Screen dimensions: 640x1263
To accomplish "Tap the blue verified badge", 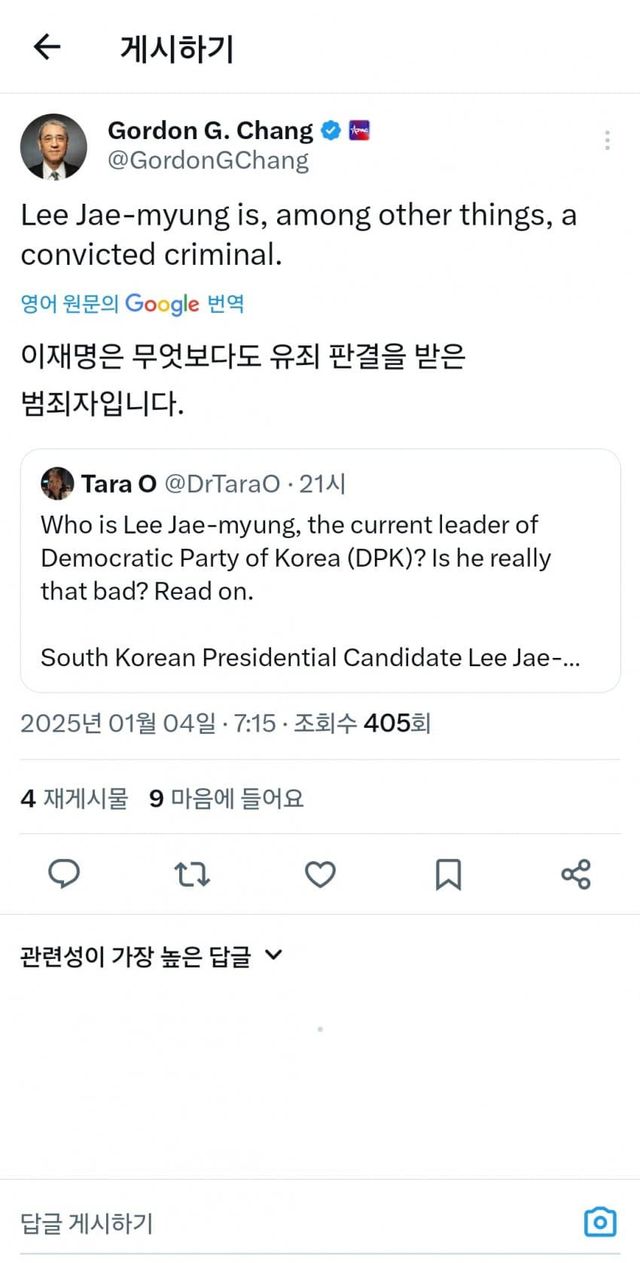I will [331, 130].
